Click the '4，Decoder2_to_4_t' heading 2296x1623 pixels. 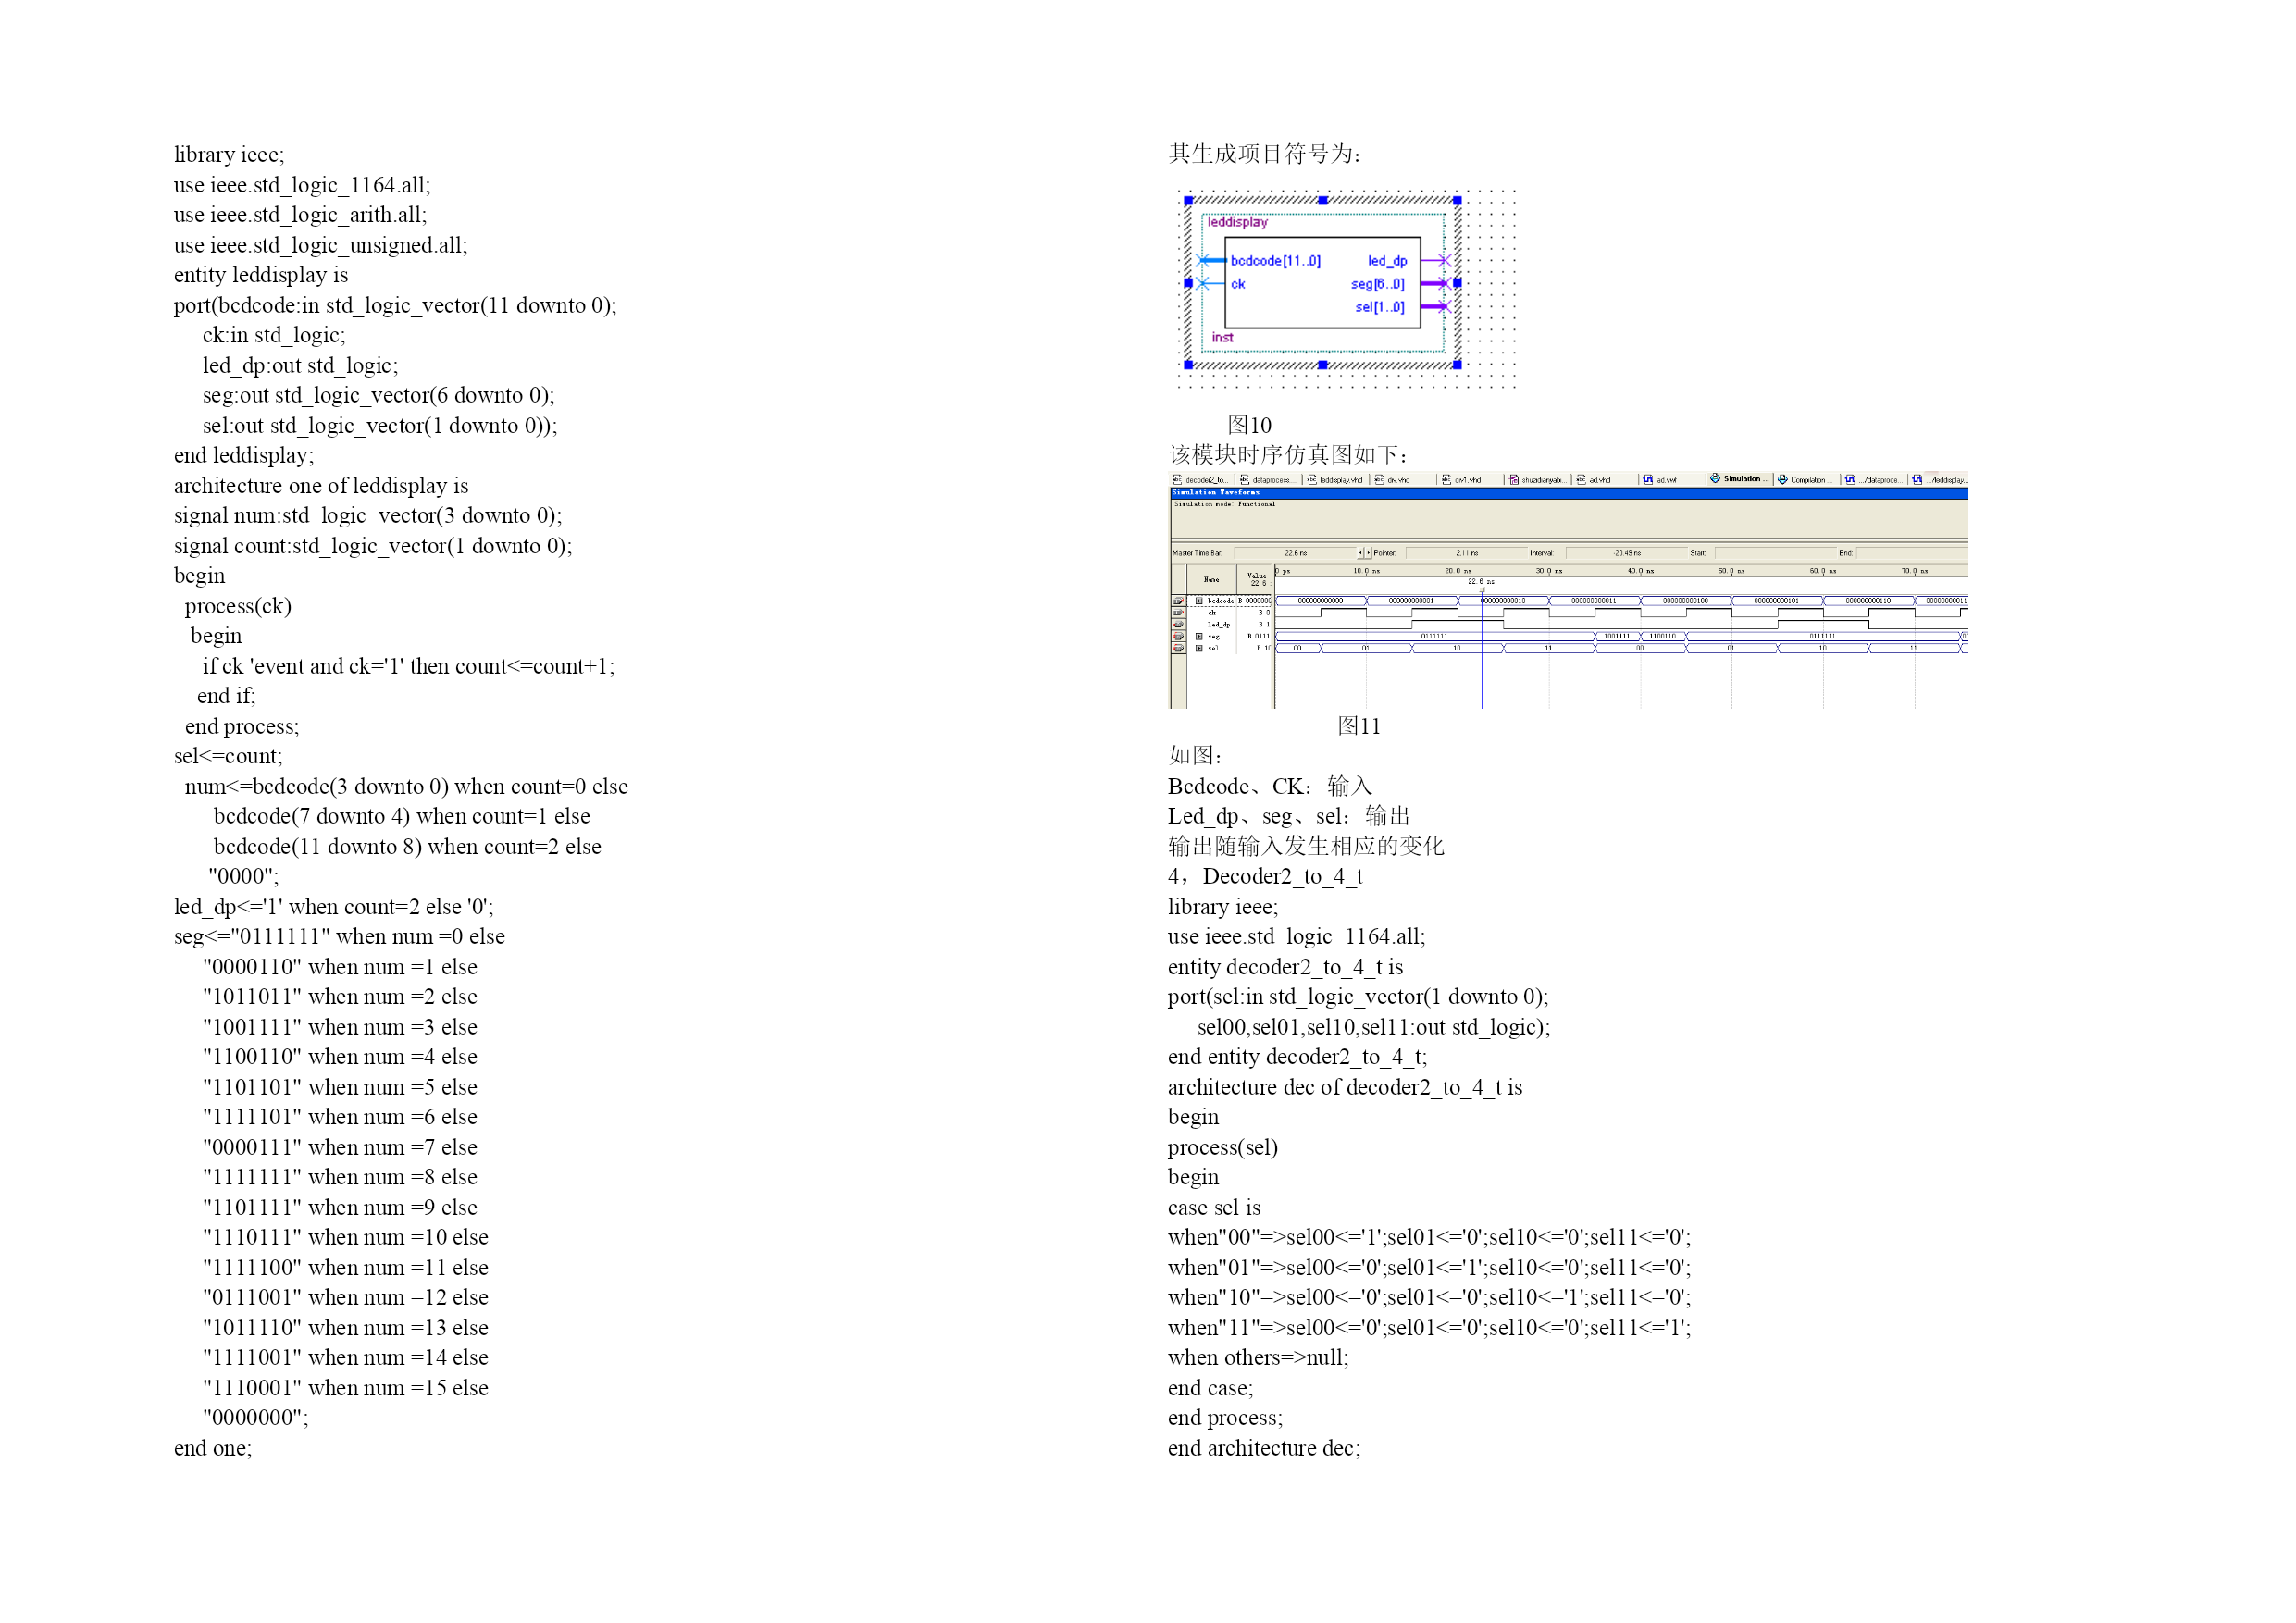point(1265,876)
